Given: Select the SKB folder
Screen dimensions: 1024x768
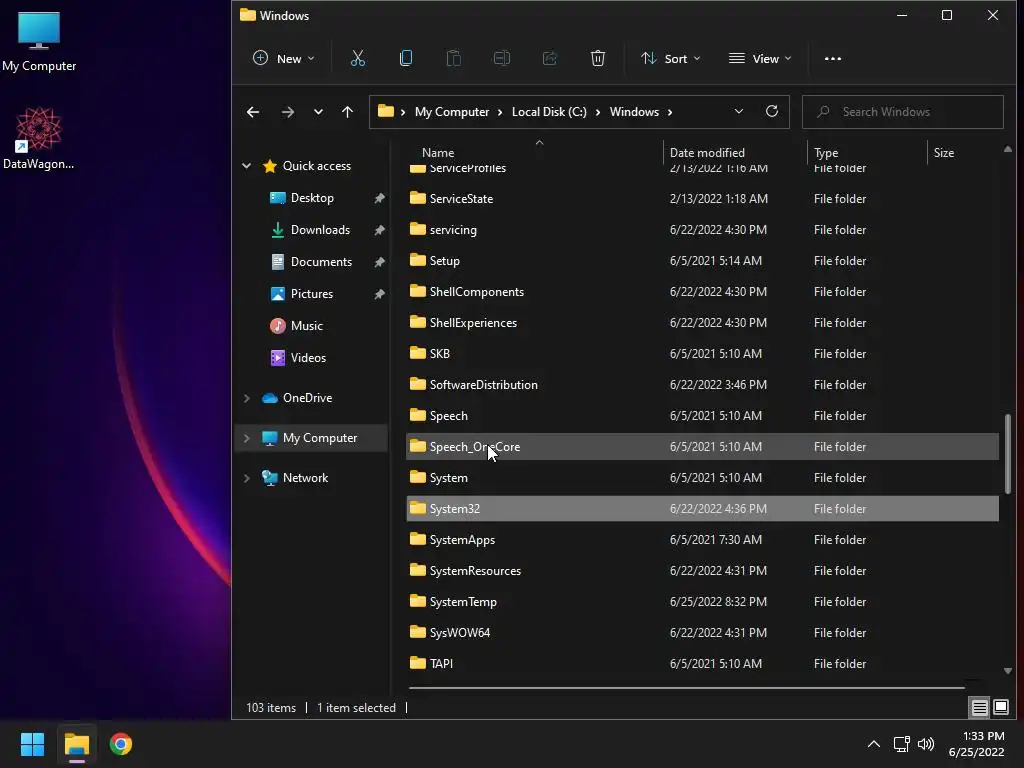Looking at the screenshot, I should [x=702, y=353].
